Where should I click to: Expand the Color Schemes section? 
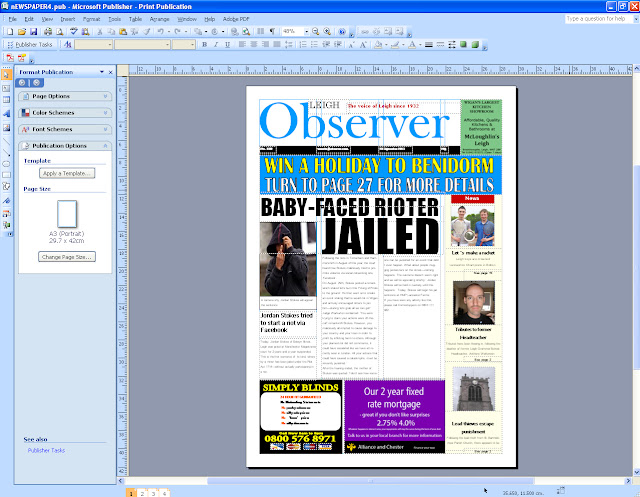[65, 113]
